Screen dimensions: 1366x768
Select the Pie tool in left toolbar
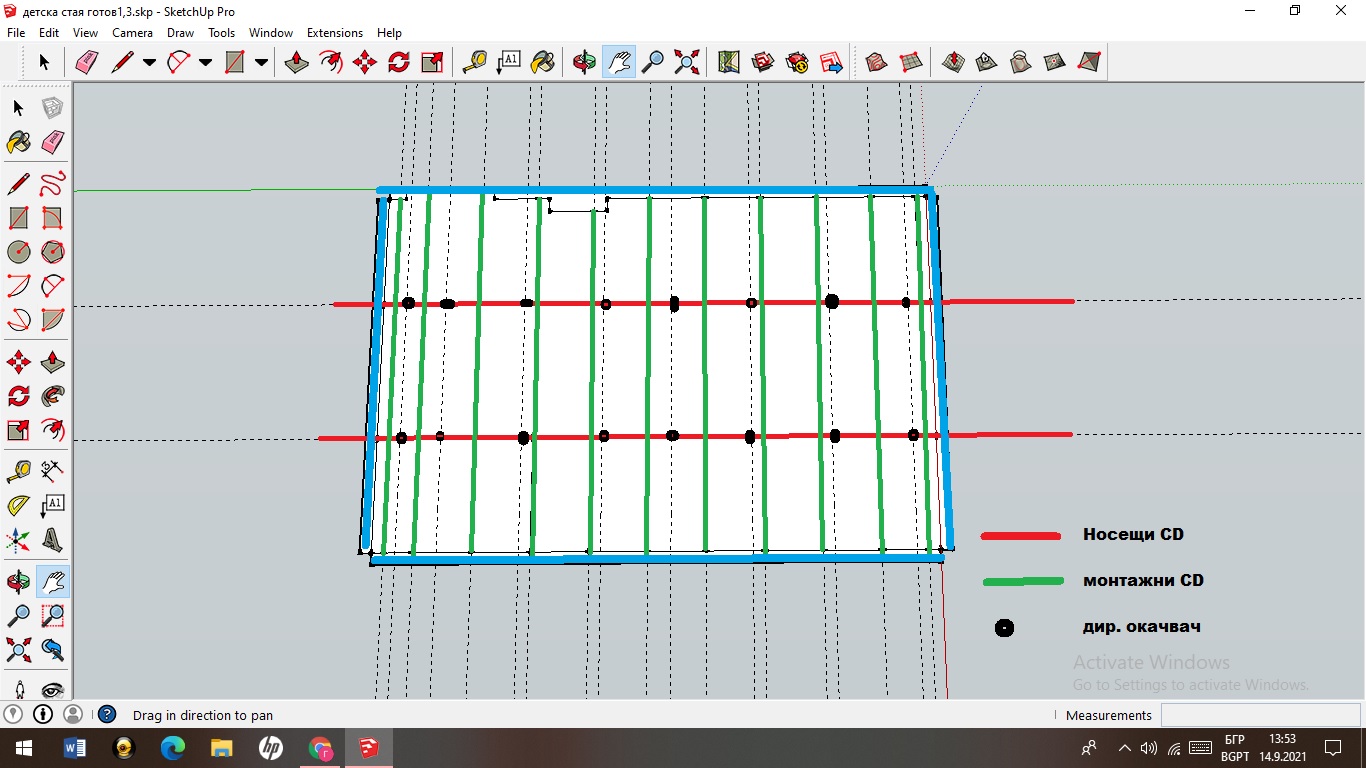click(x=53, y=320)
